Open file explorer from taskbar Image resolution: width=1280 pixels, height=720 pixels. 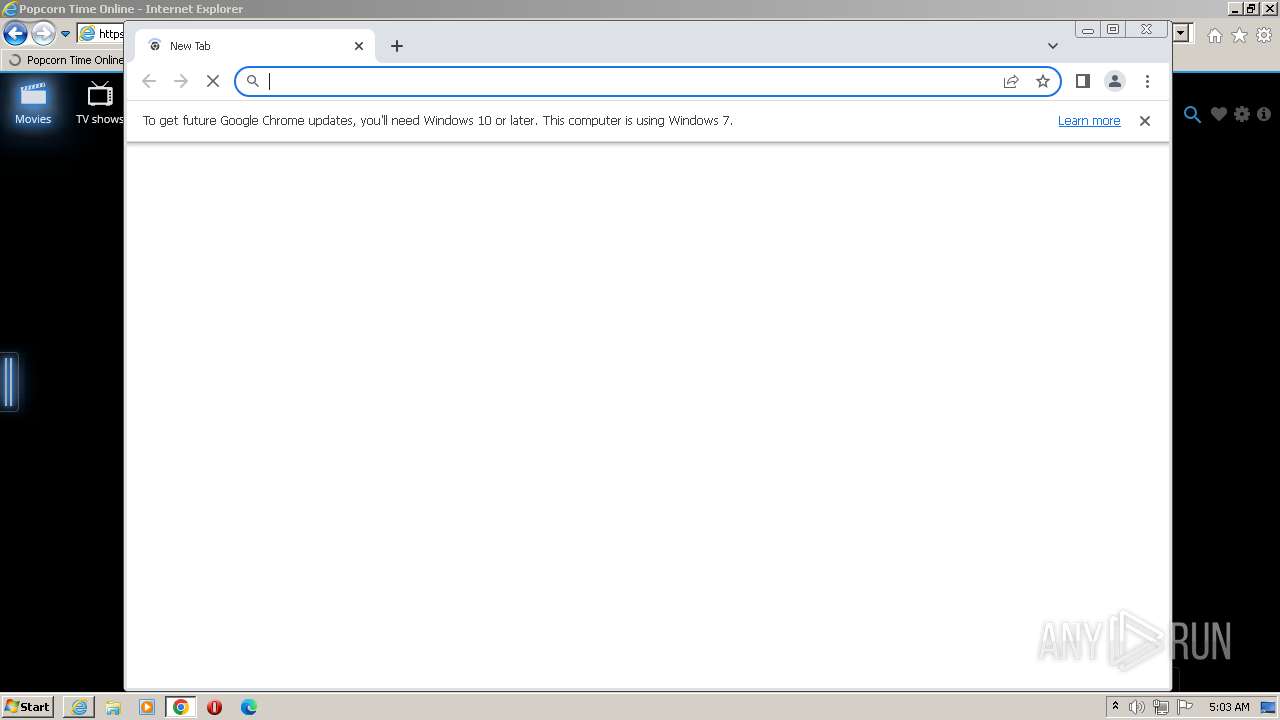(113, 707)
